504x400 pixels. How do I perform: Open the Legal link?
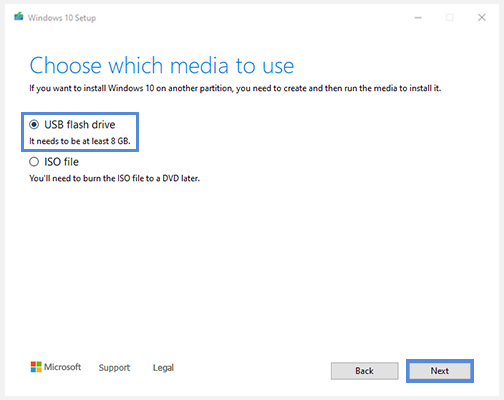pos(163,368)
